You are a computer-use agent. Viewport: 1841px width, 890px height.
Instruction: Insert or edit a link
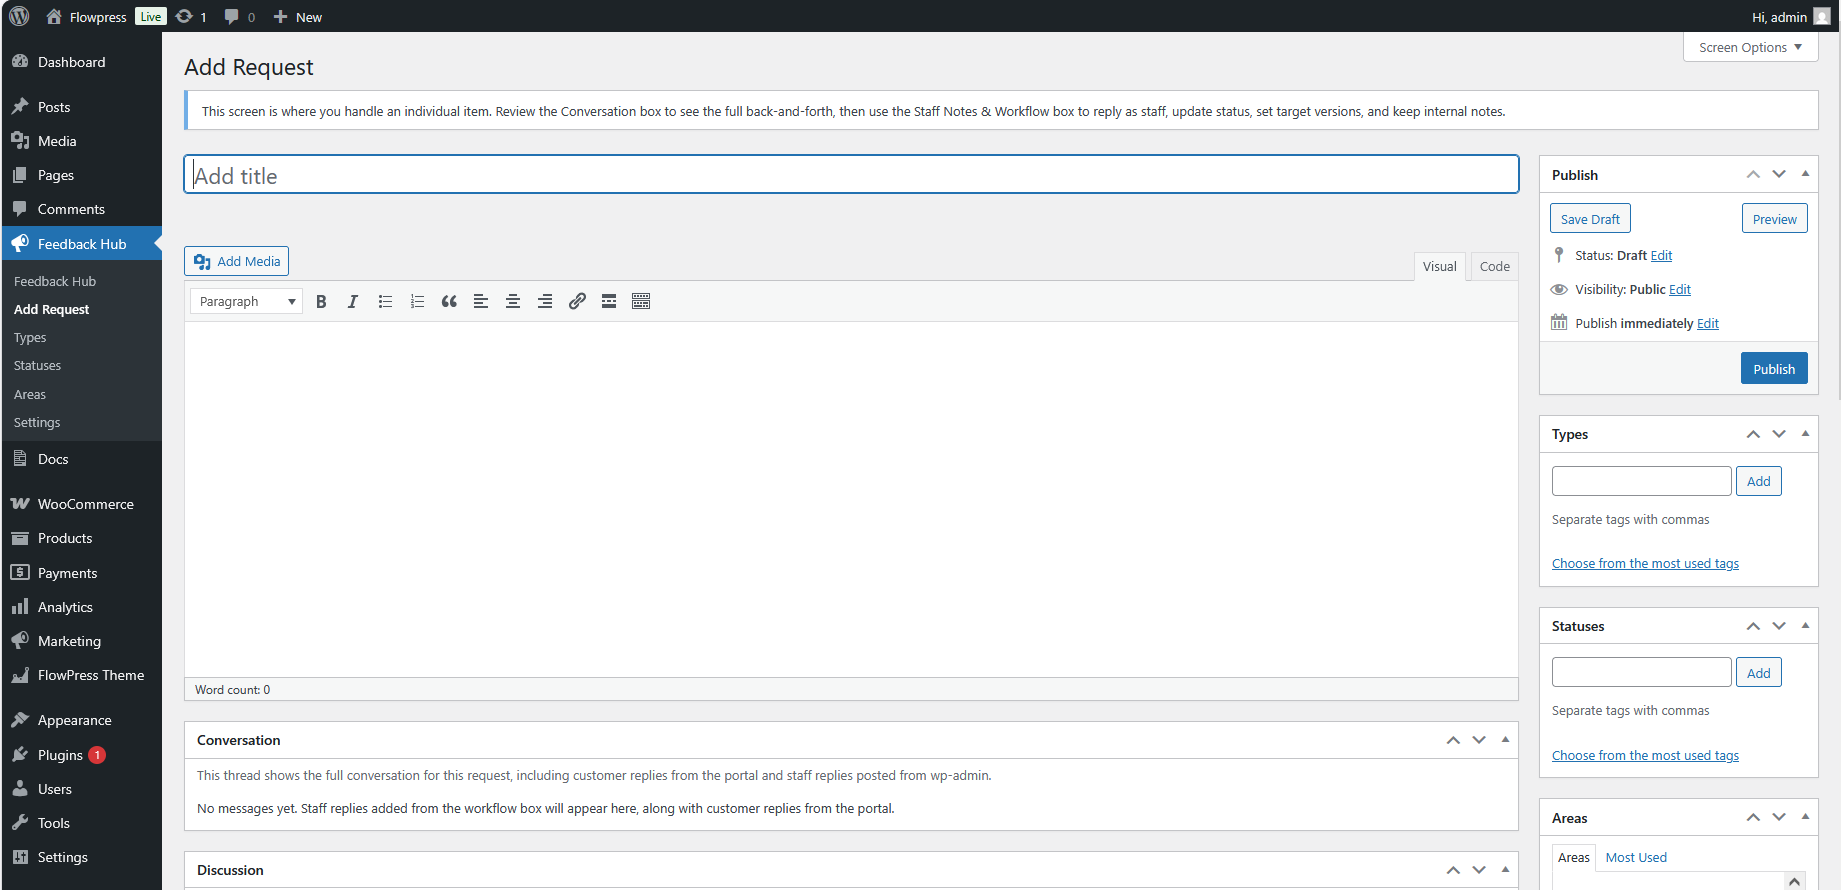tap(577, 301)
